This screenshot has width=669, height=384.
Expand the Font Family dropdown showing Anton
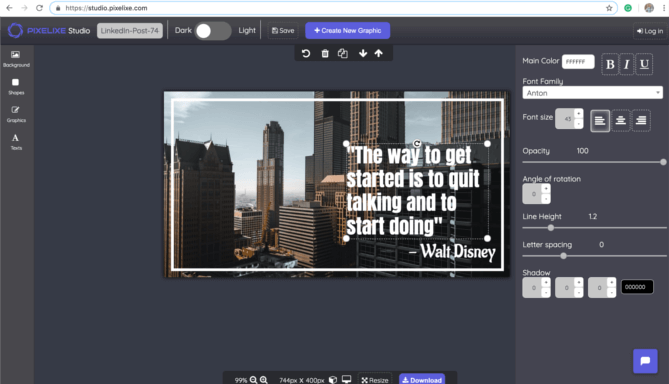pyautogui.click(x=592, y=93)
